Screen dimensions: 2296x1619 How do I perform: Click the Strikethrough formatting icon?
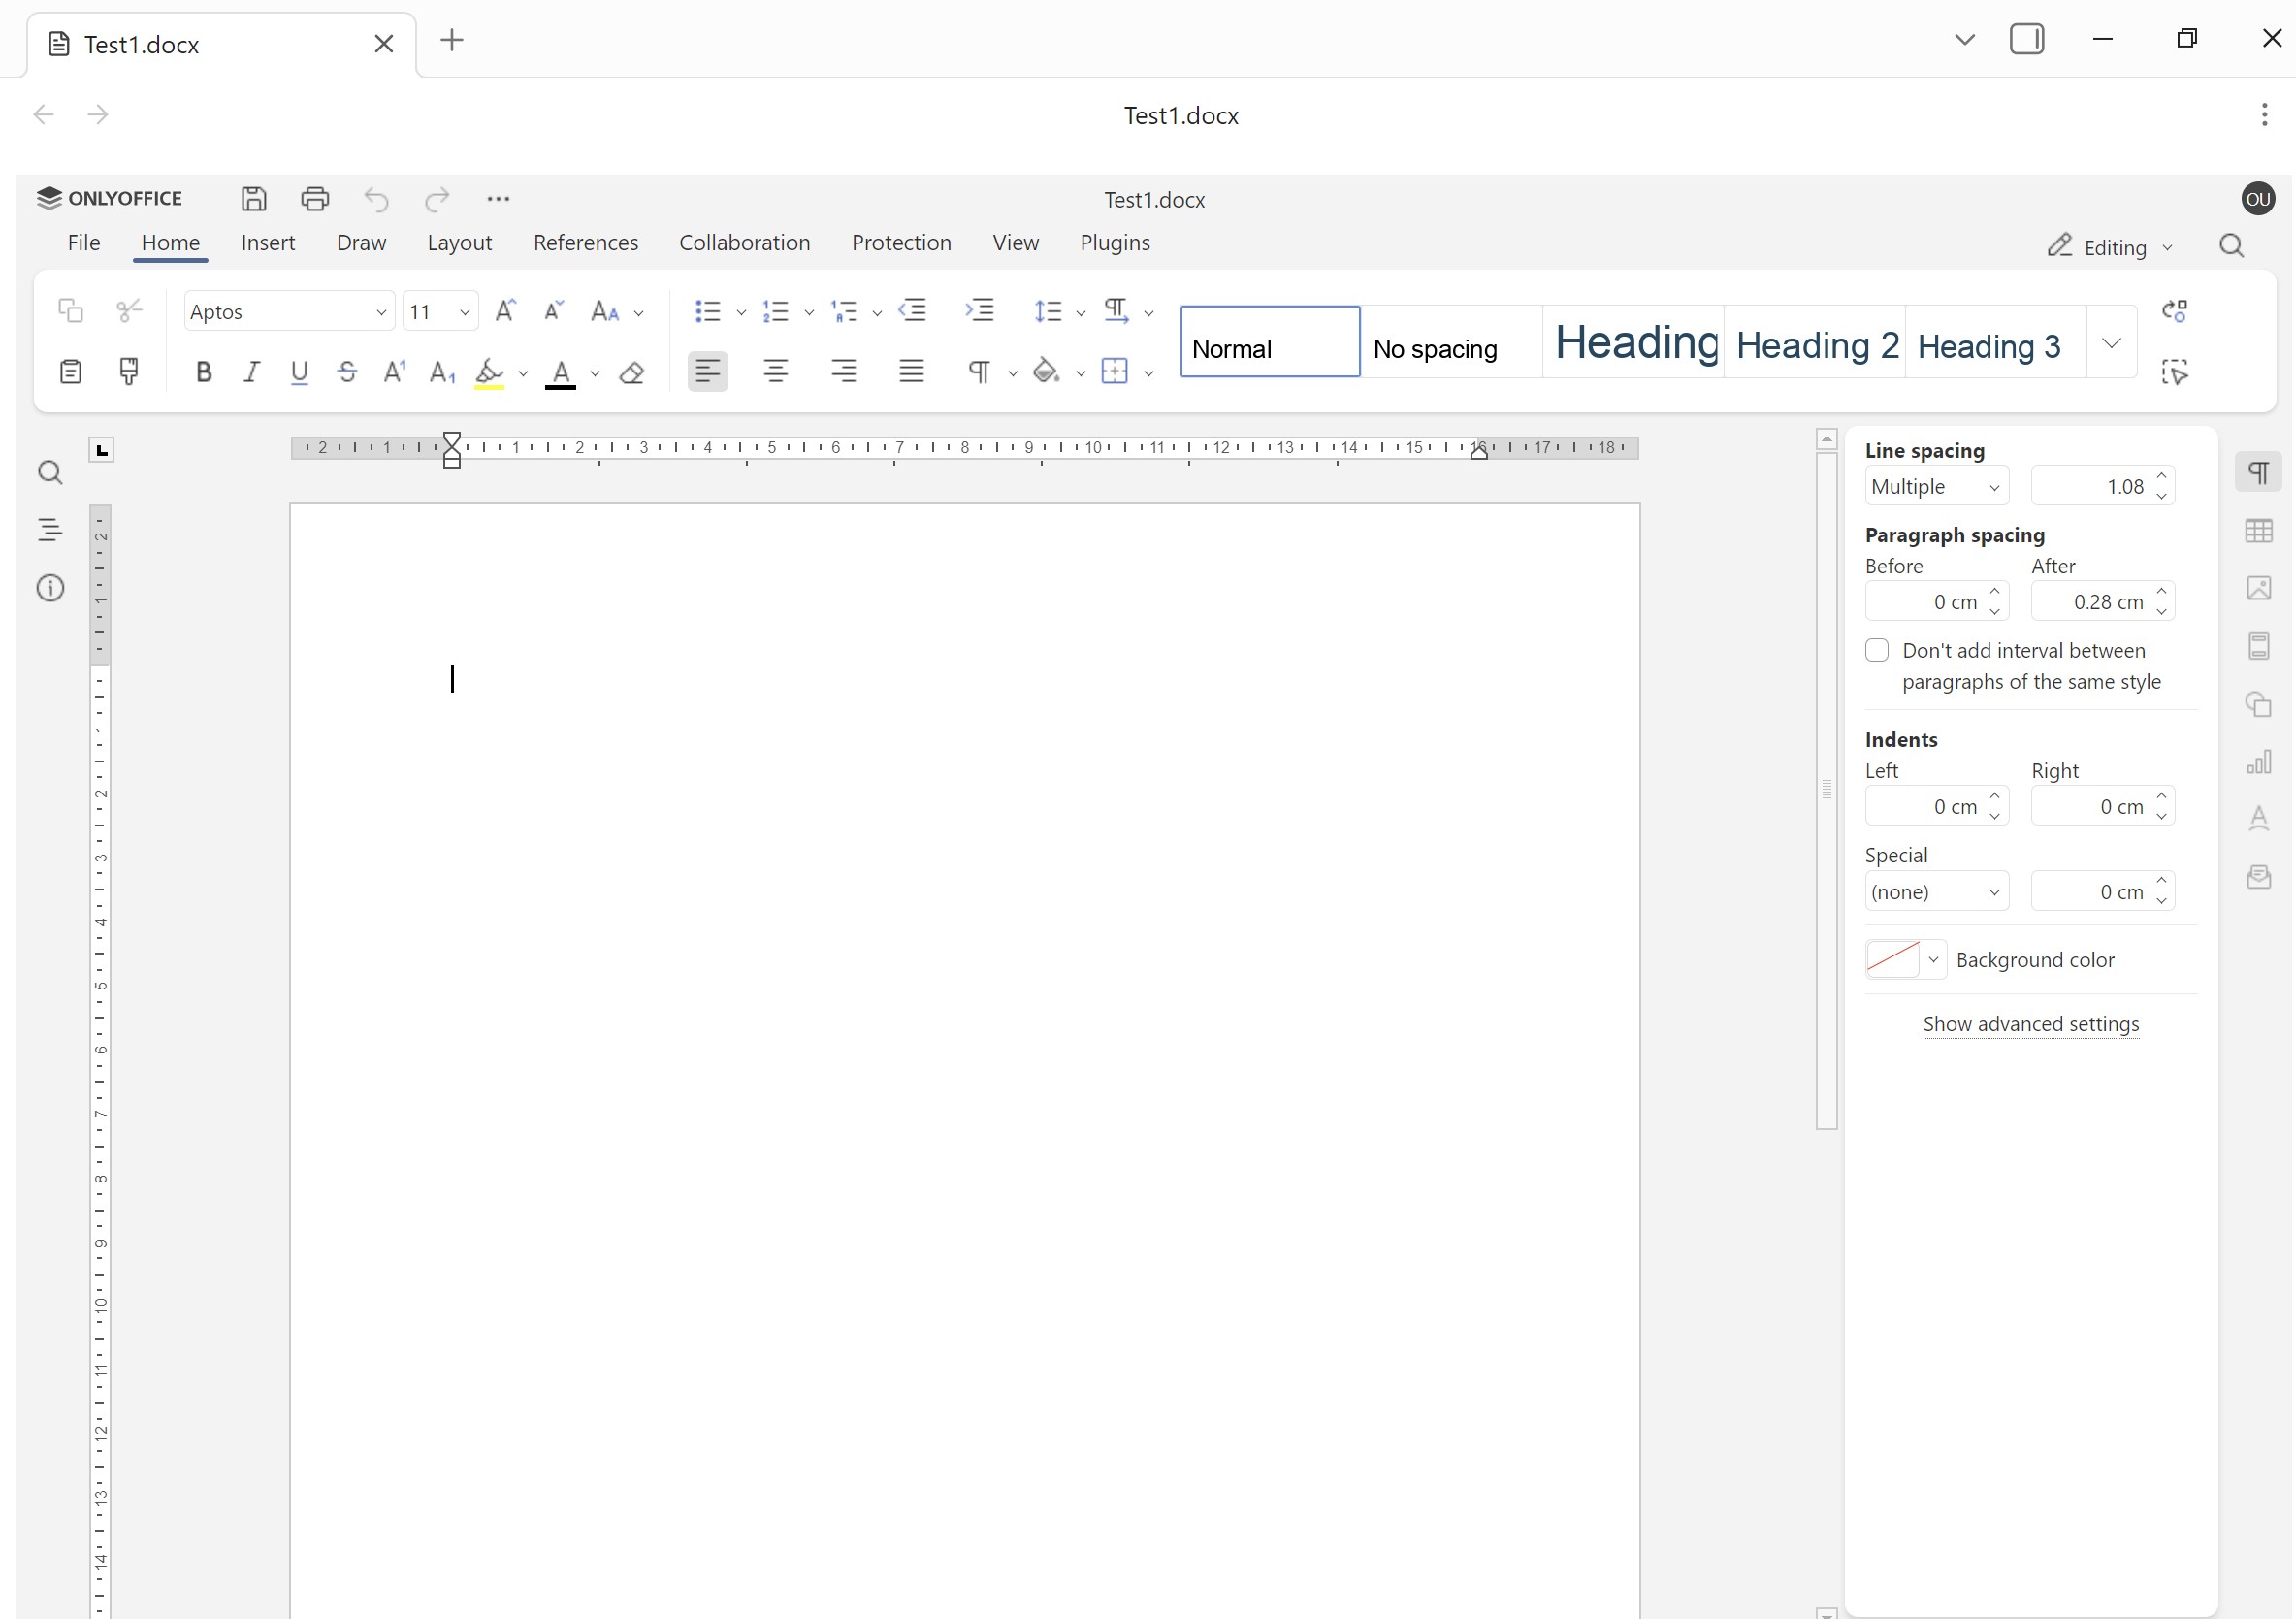click(x=347, y=372)
